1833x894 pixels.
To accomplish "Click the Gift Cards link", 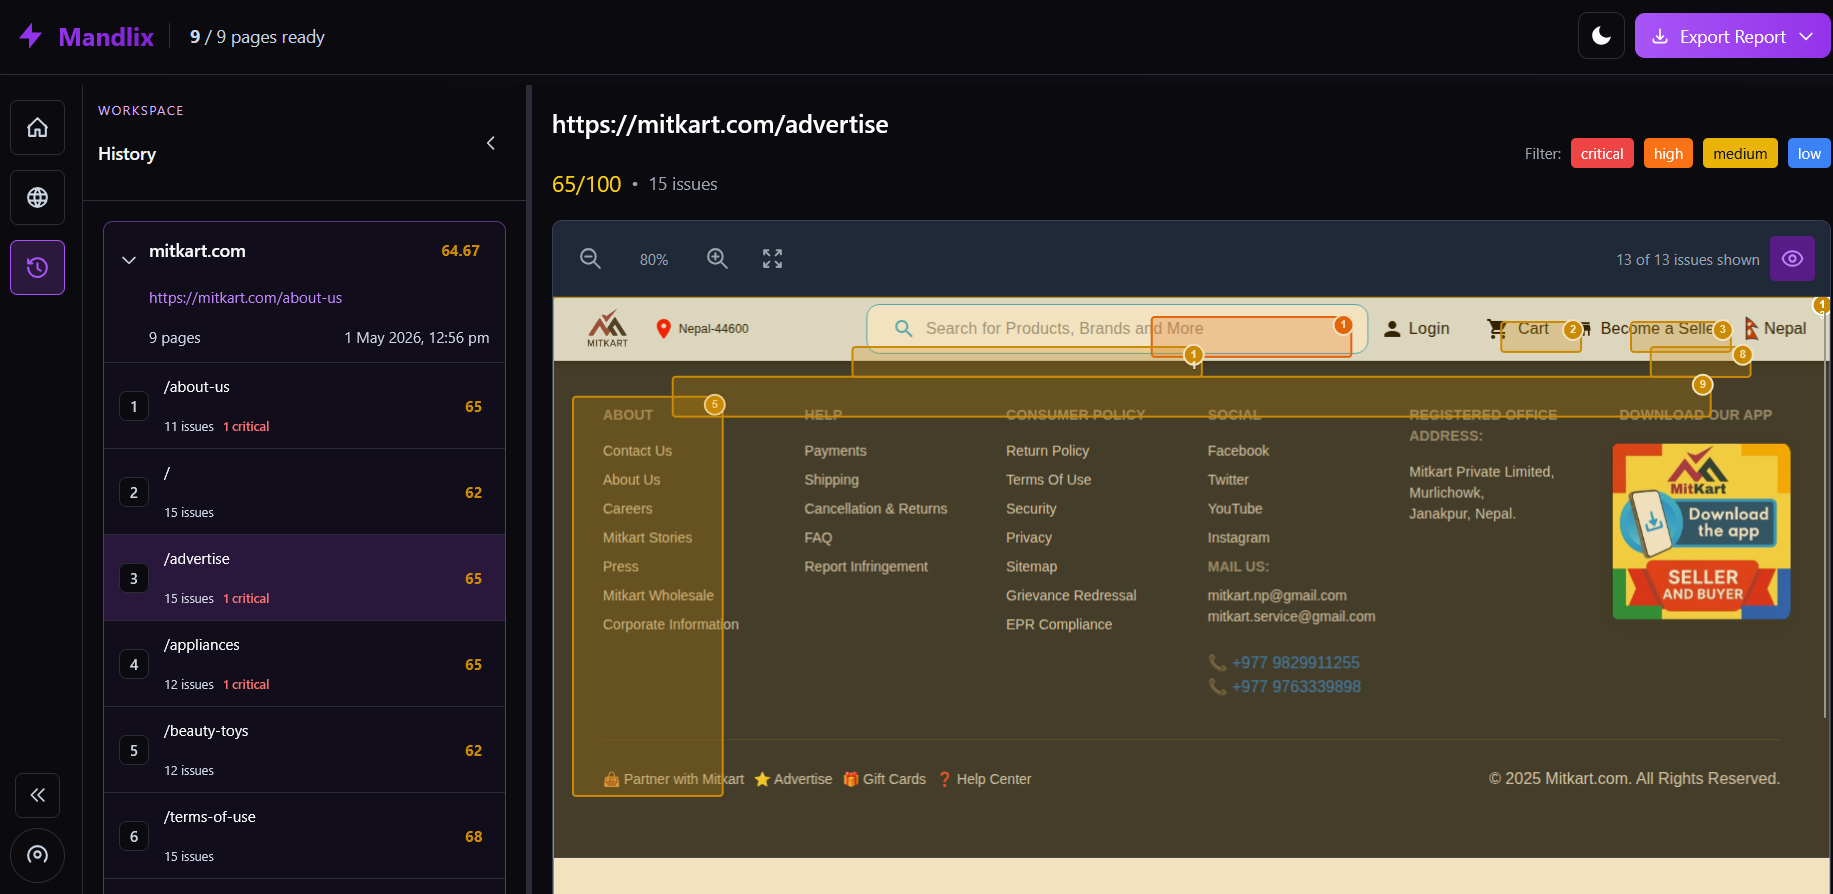I will click(x=884, y=779).
